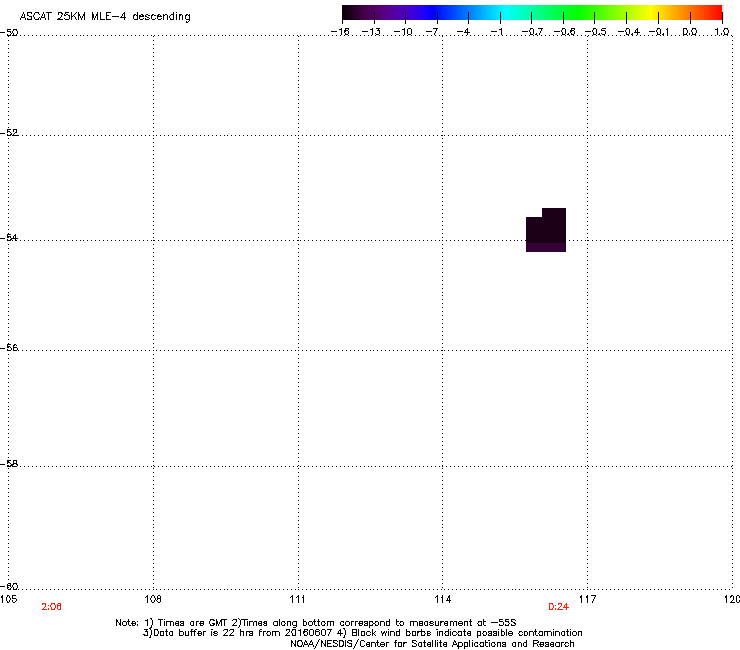The height and width of the screenshot is (650, 740).
Task: Select the "-1" colorbar label
Action: tap(496, 32)
